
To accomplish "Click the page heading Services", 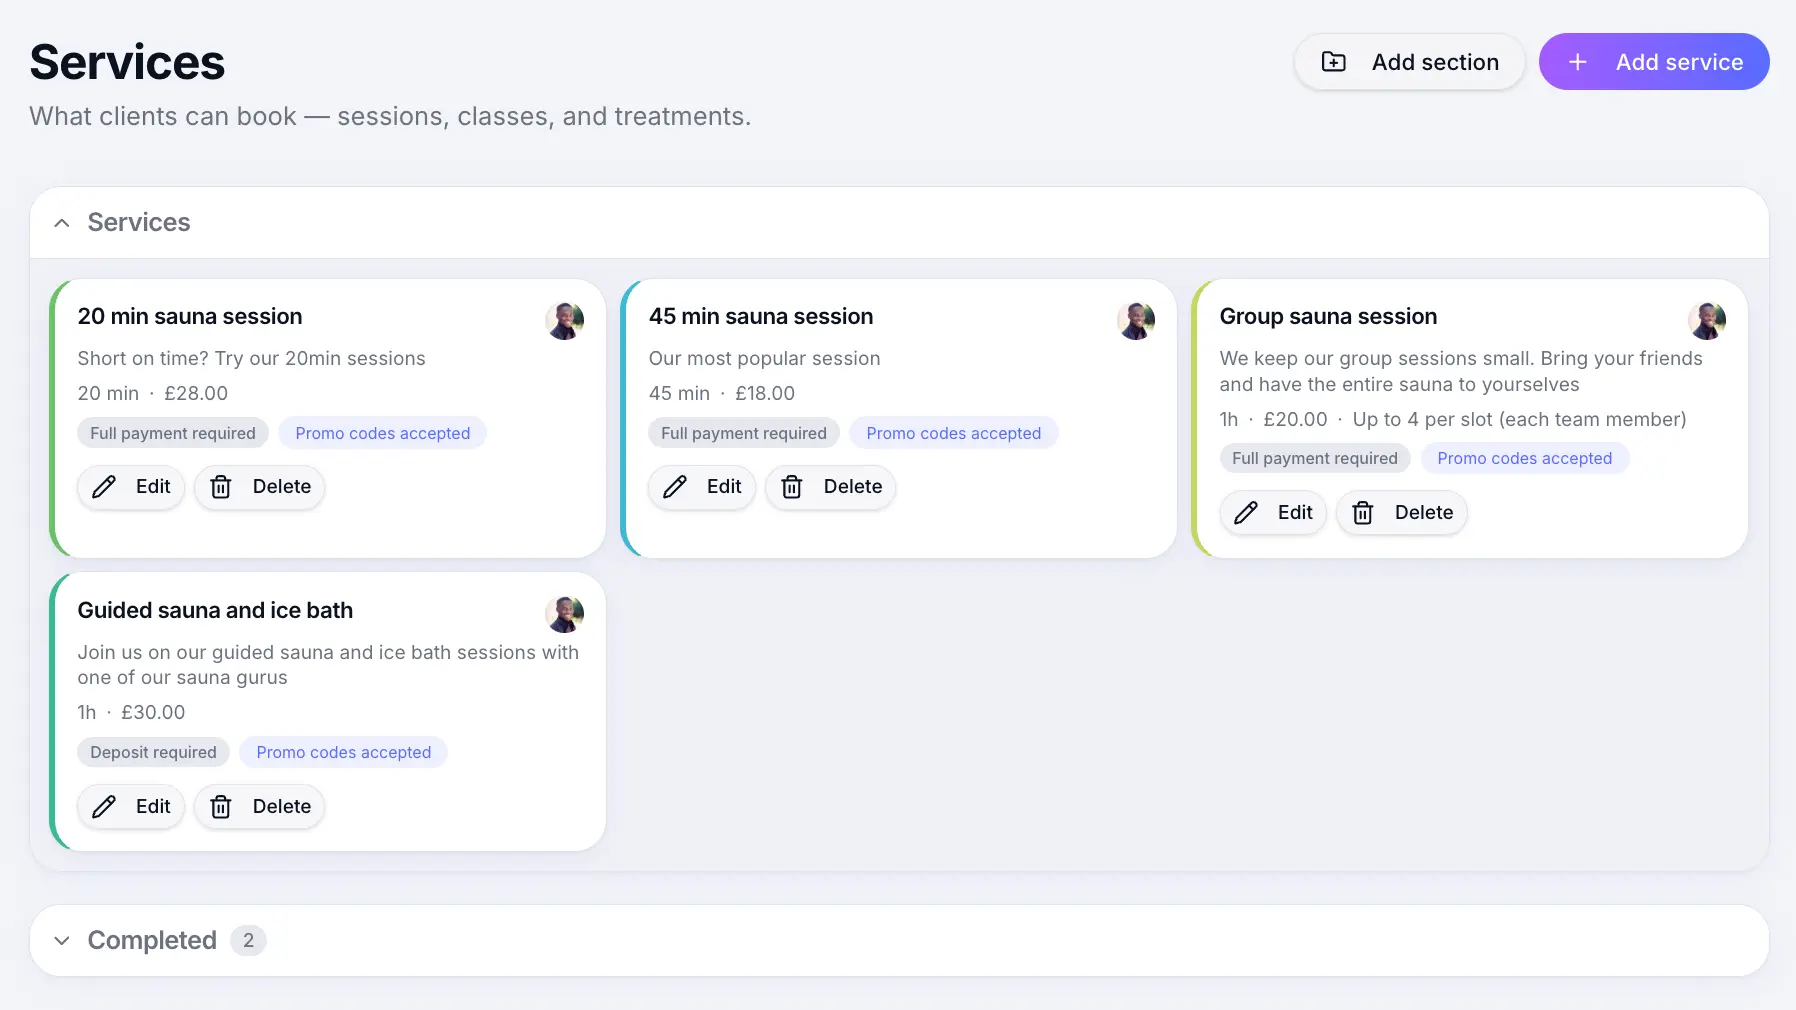I will click(127, 62).
